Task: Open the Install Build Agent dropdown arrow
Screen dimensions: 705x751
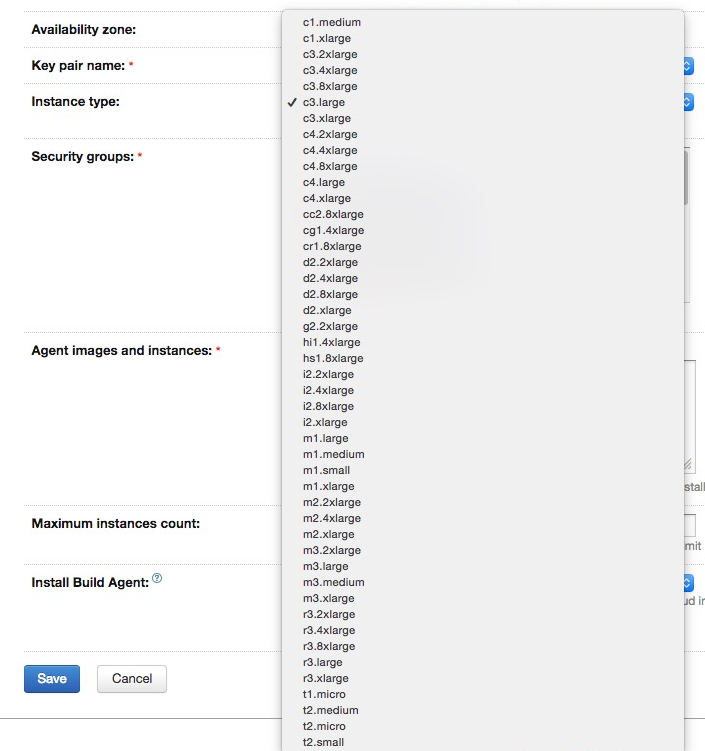Action: click(x=689, y=583)
